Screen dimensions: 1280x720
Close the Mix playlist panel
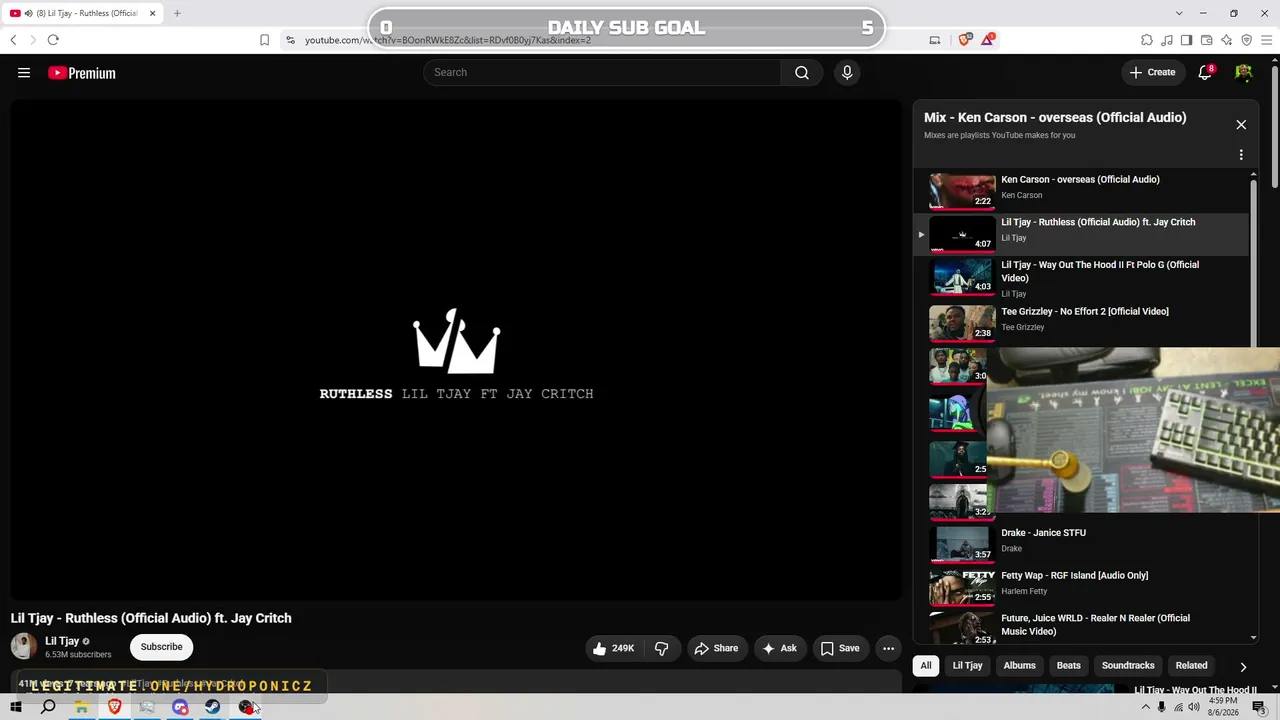pyautogui.click(x=1241, y=124)
